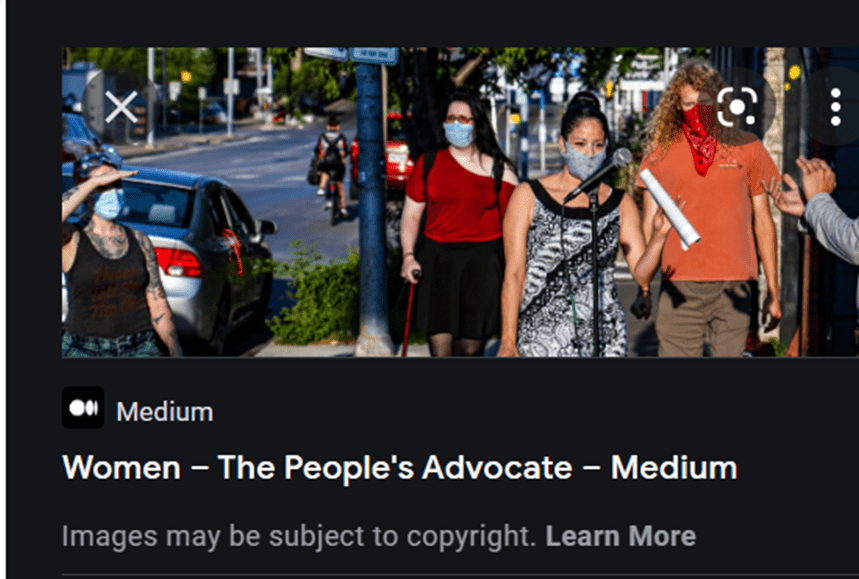Viewport: 859px width, 579px height.
Task: Click the Medium logo favicon
Action: [x=83, y=408]
